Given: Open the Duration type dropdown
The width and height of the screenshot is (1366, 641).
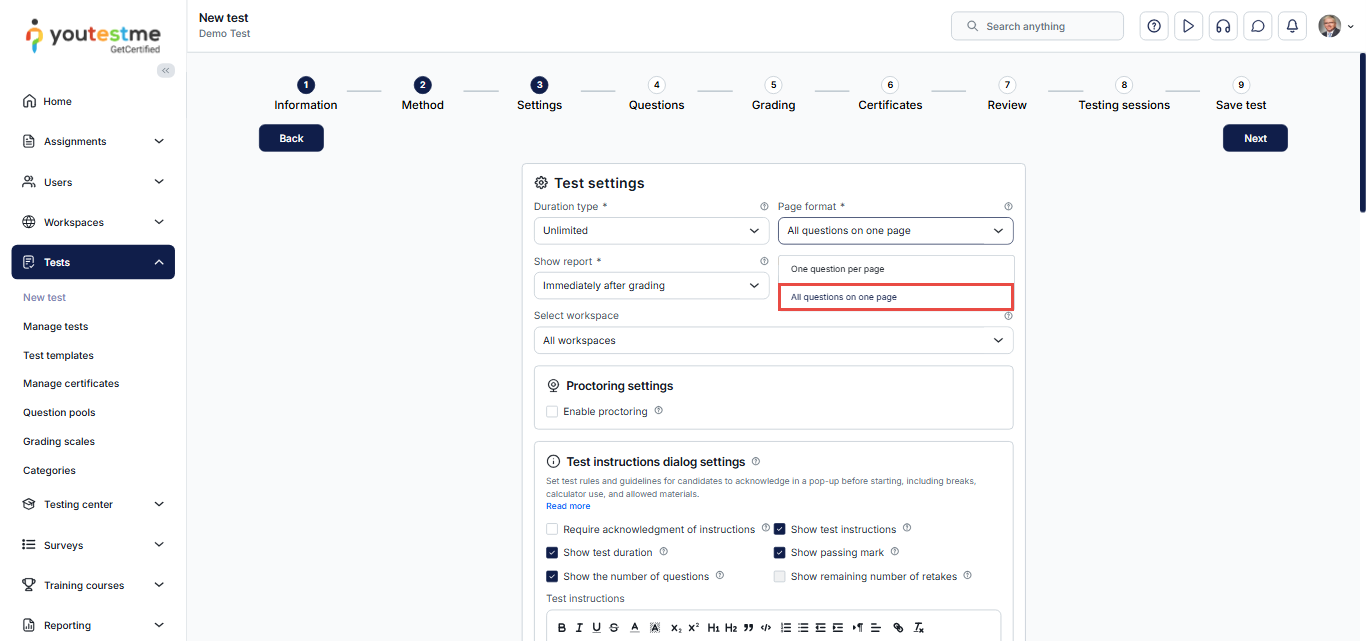Looking at the screenshot, I should (x=651, y=231).
